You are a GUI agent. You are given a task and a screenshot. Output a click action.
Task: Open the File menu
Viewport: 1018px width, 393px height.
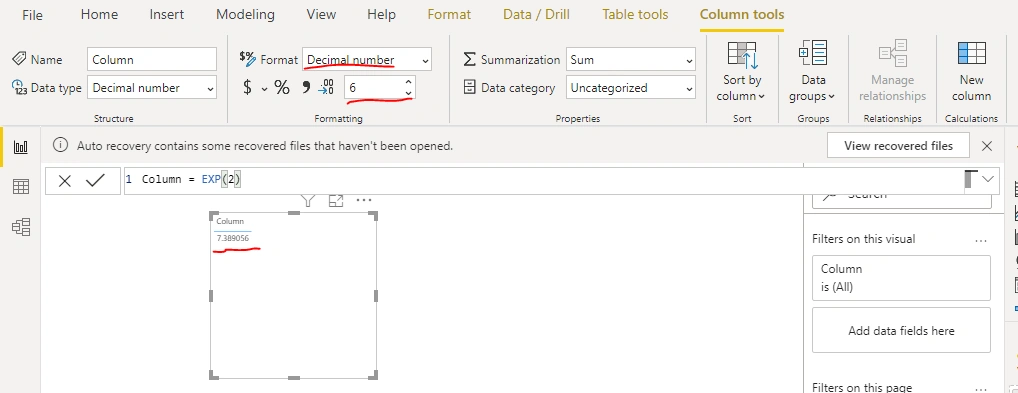(32, 14)
